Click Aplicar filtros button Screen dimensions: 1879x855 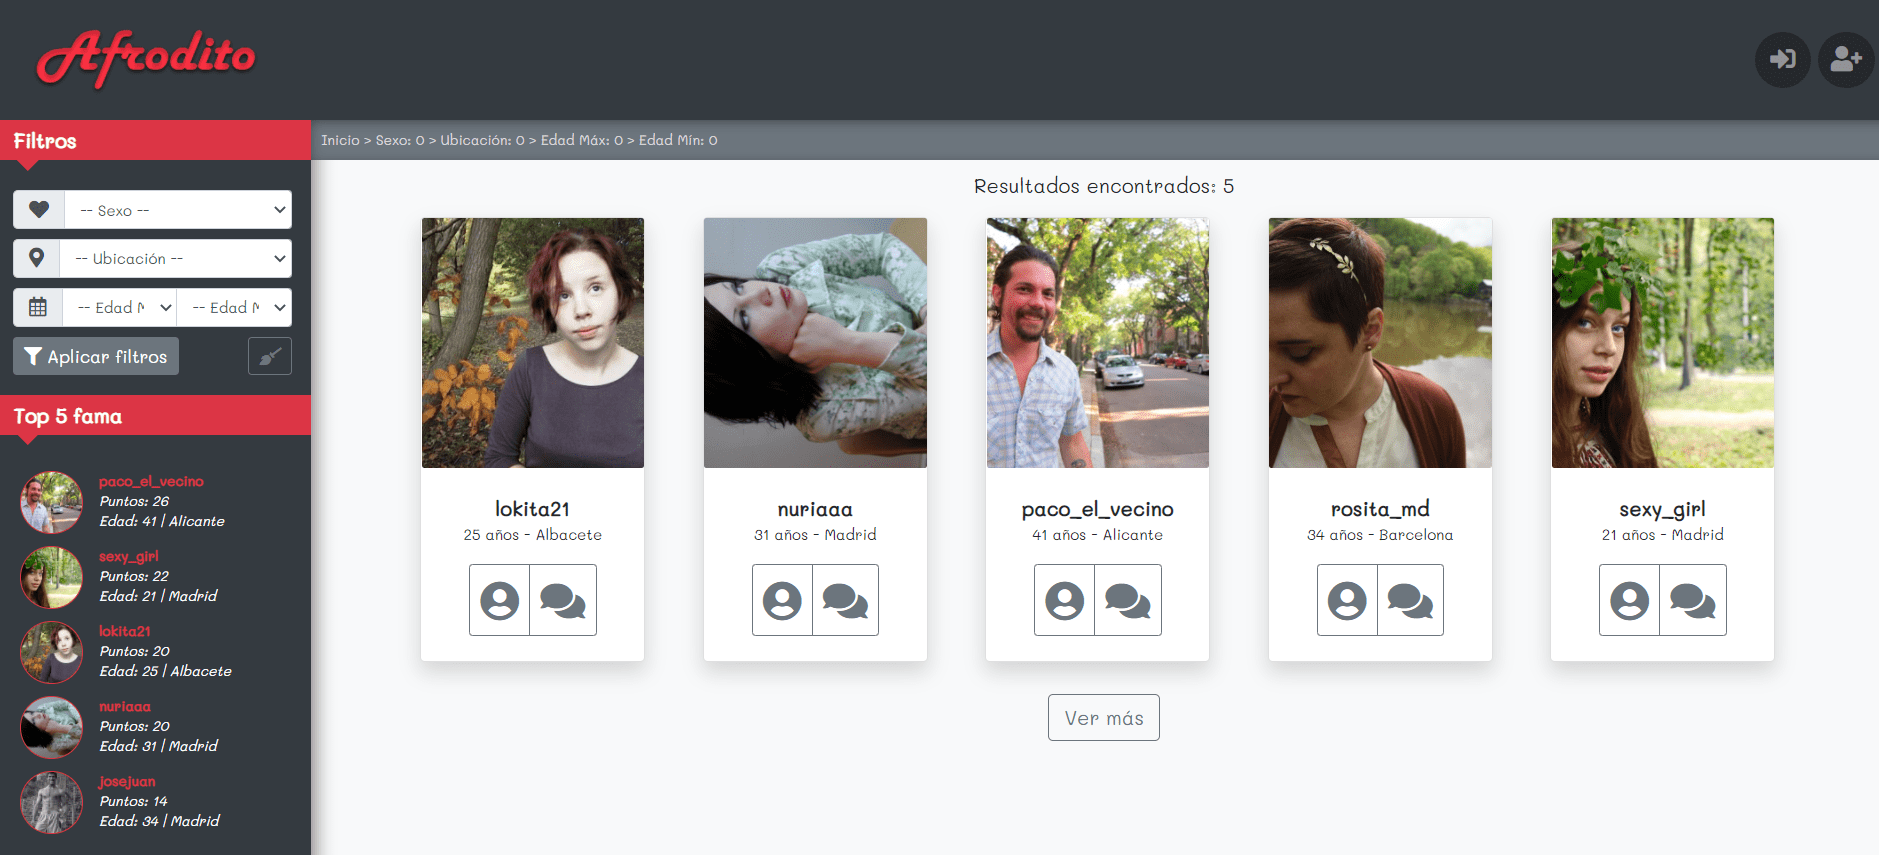point(96,356)
